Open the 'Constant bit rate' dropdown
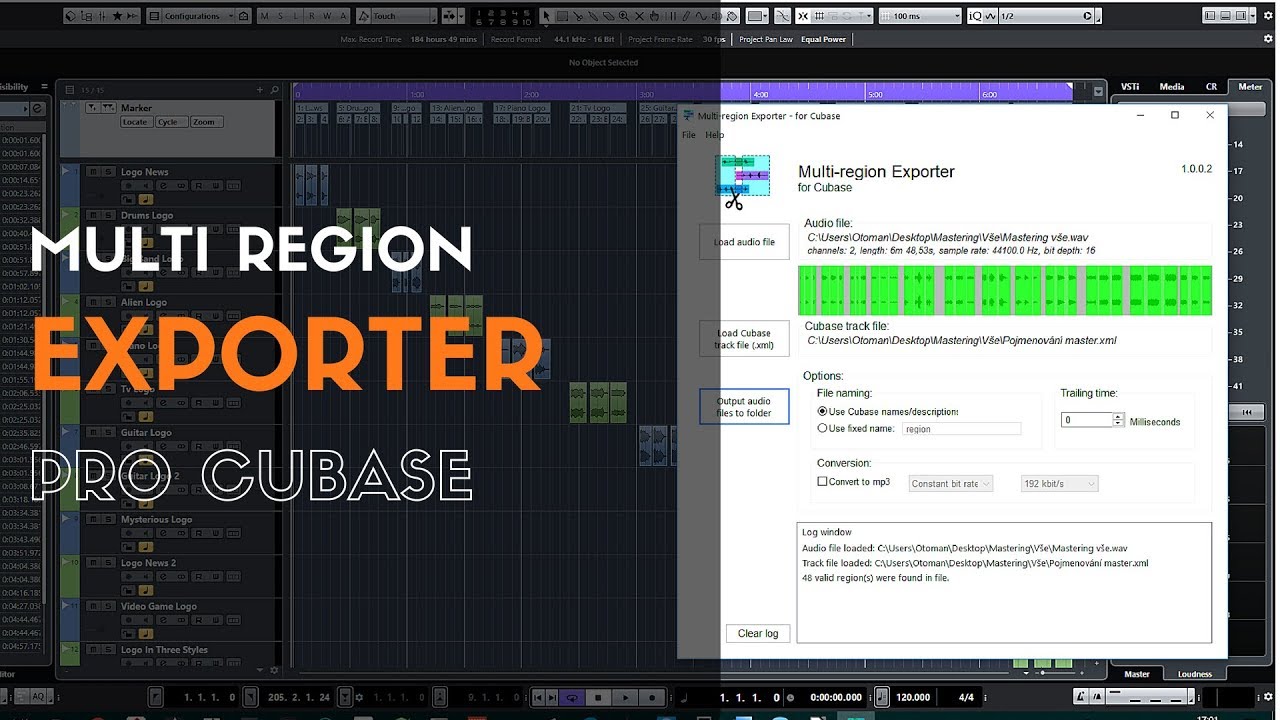Image resolution: width=1280 pixels, height=720 pixels. (x=951, y=483)
